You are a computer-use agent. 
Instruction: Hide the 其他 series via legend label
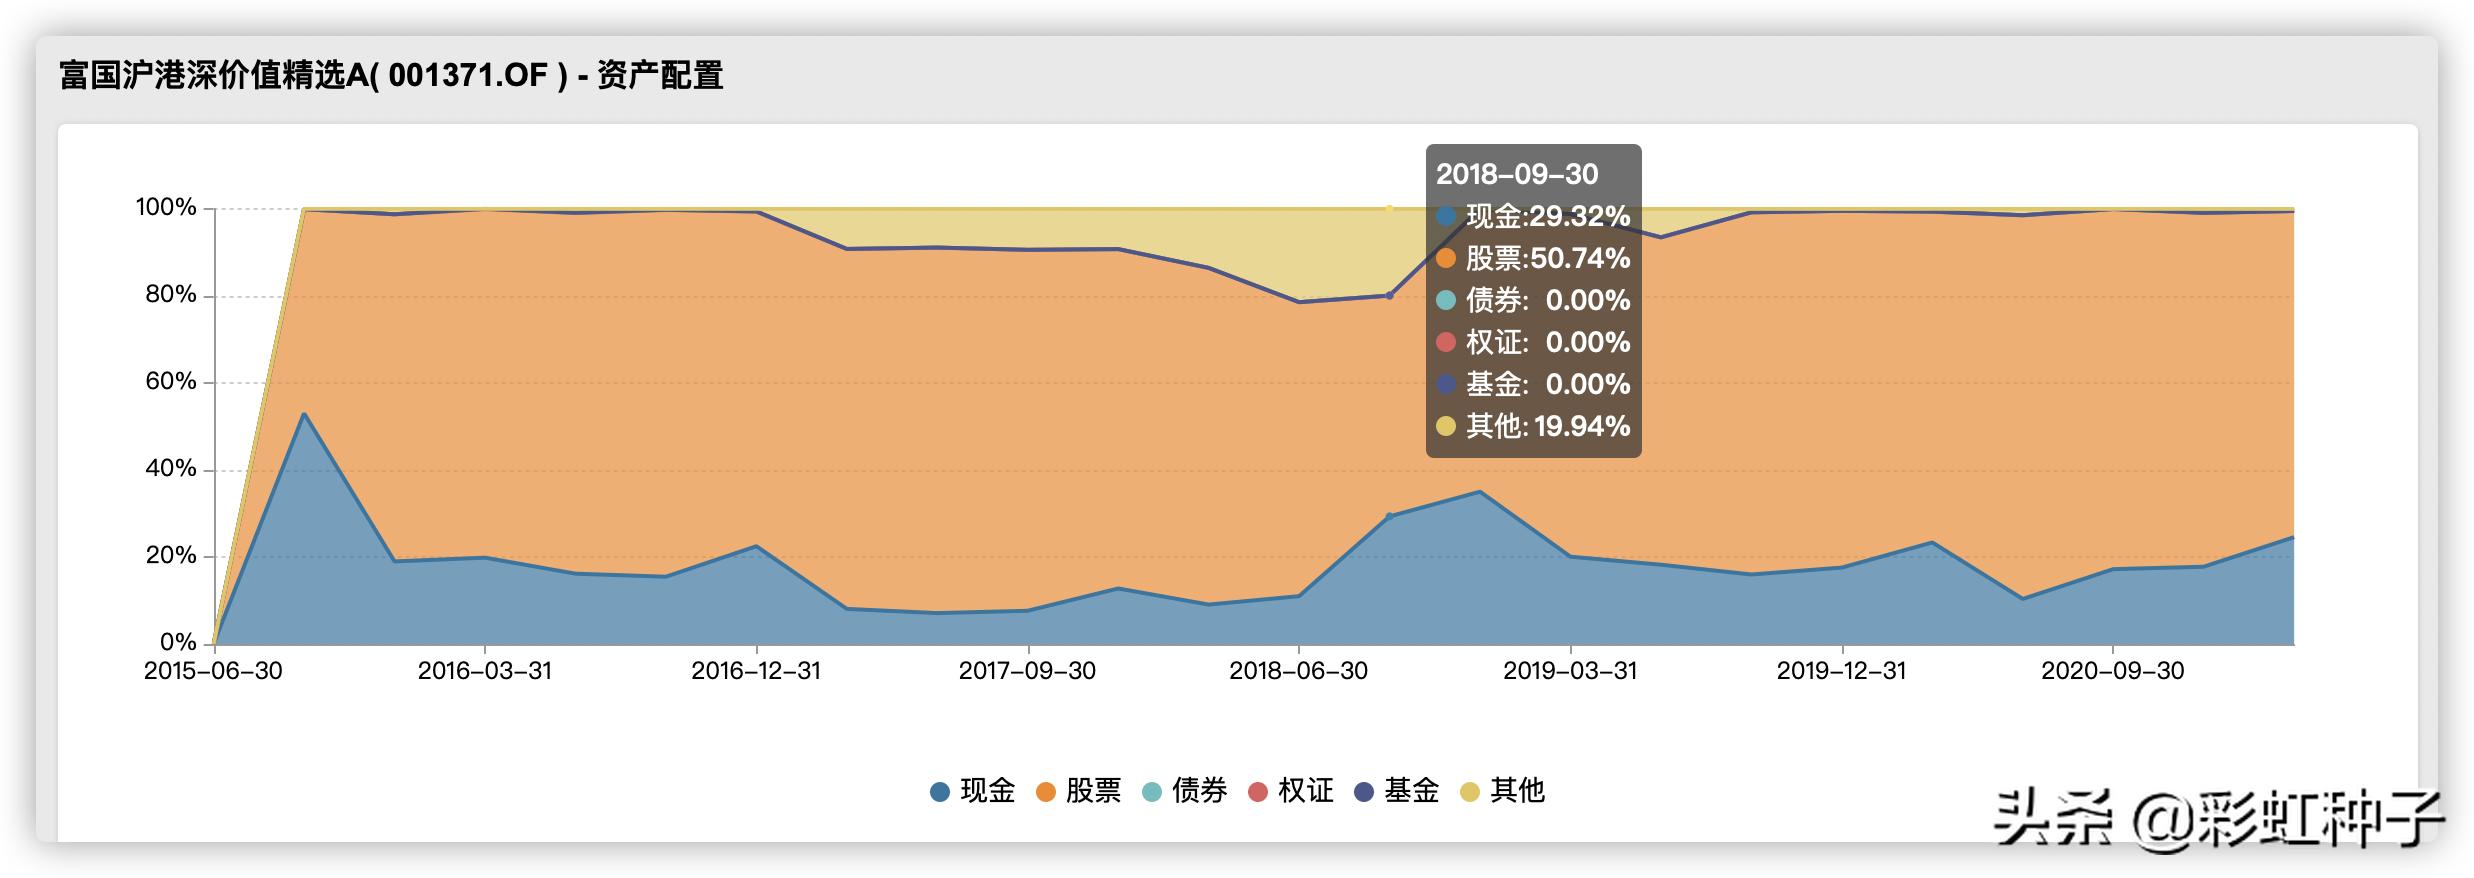1517,791
